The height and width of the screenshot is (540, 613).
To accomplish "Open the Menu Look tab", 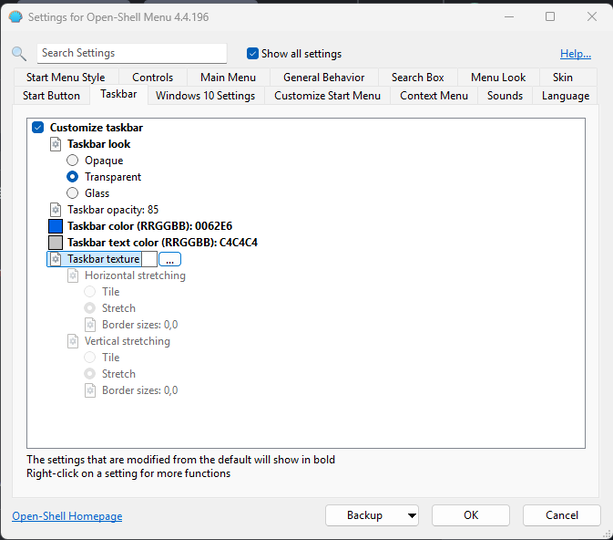I will [x=498, y=77].
